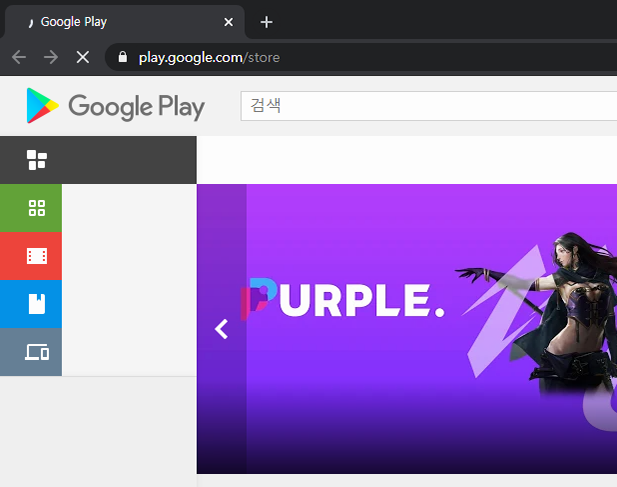This screenshot has height=487, width=617.
Task: Open the Apps category green icon
Action: click(x=37, y=208)
